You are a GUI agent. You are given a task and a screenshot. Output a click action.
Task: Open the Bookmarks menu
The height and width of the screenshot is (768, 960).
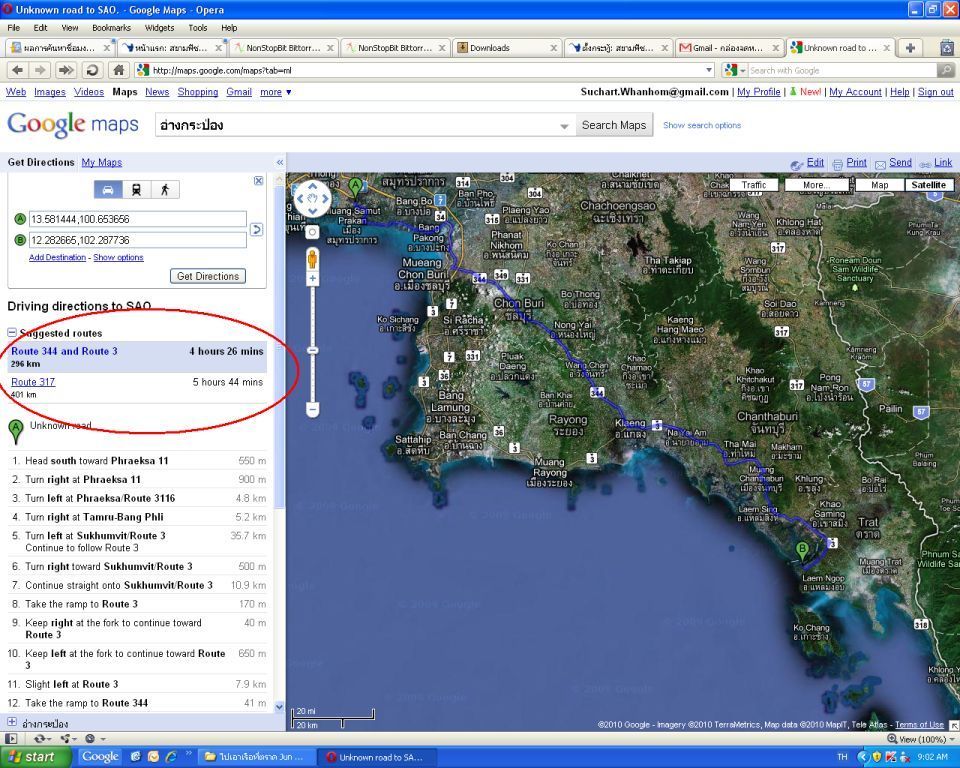point(111,28)
